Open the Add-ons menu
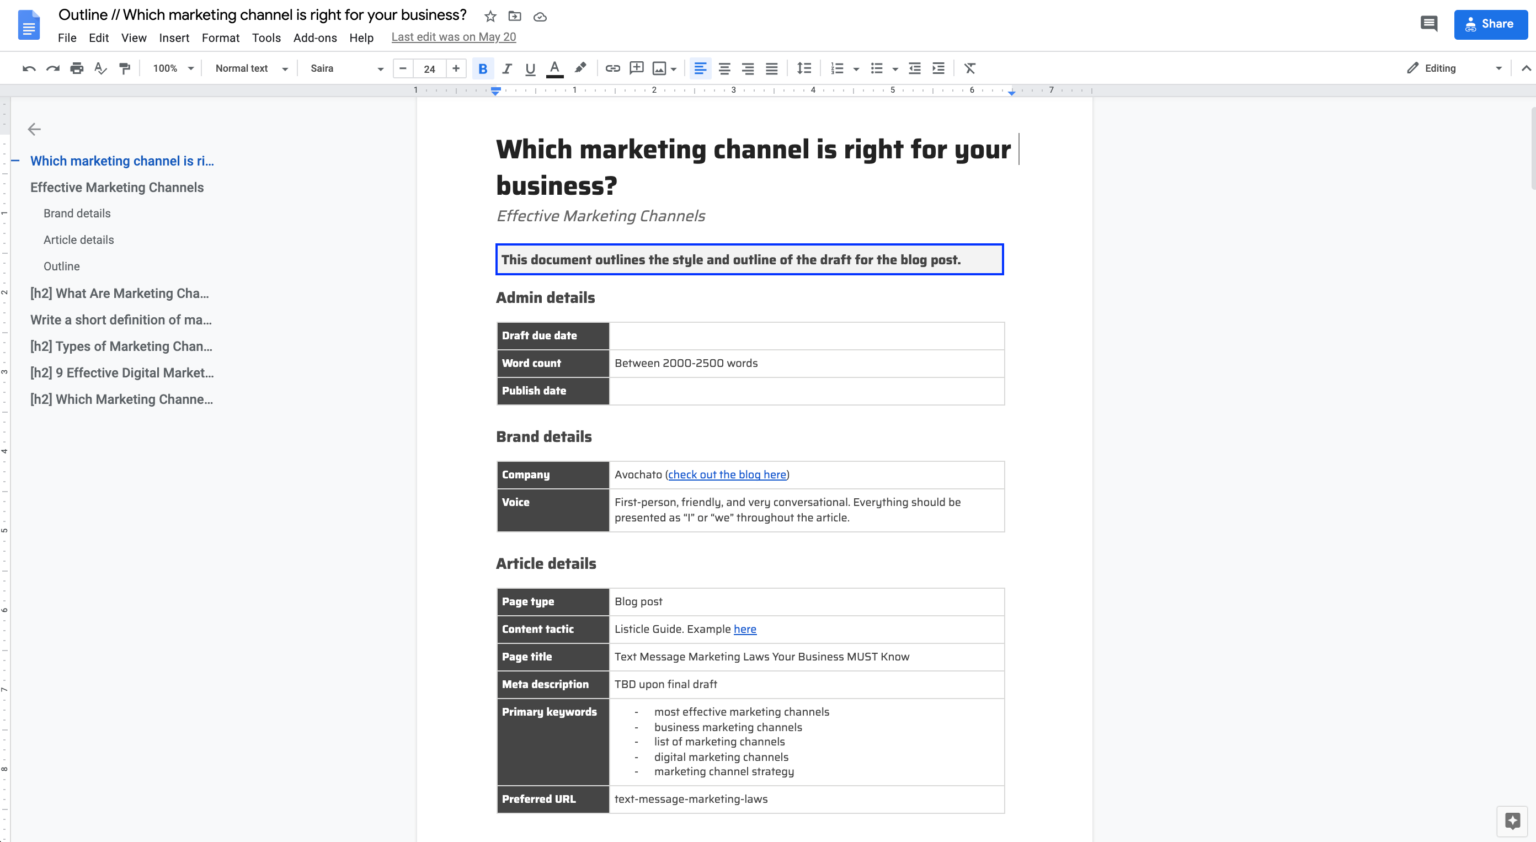The height and width of the screenshot is (842, 1536). tap(315, 38)
